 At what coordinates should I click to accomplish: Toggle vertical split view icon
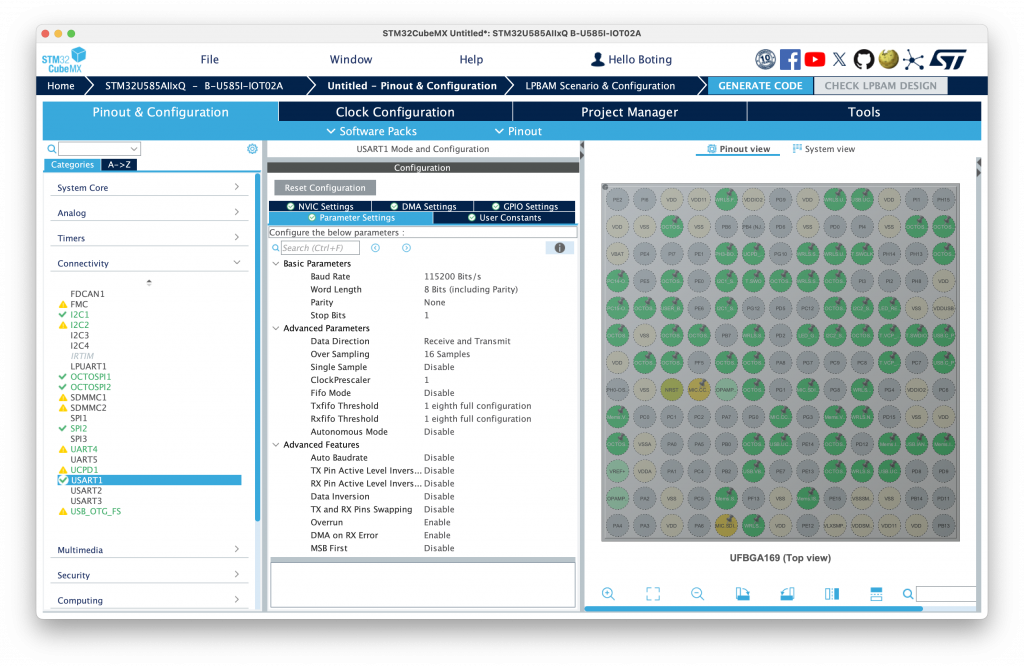[832, 594]
